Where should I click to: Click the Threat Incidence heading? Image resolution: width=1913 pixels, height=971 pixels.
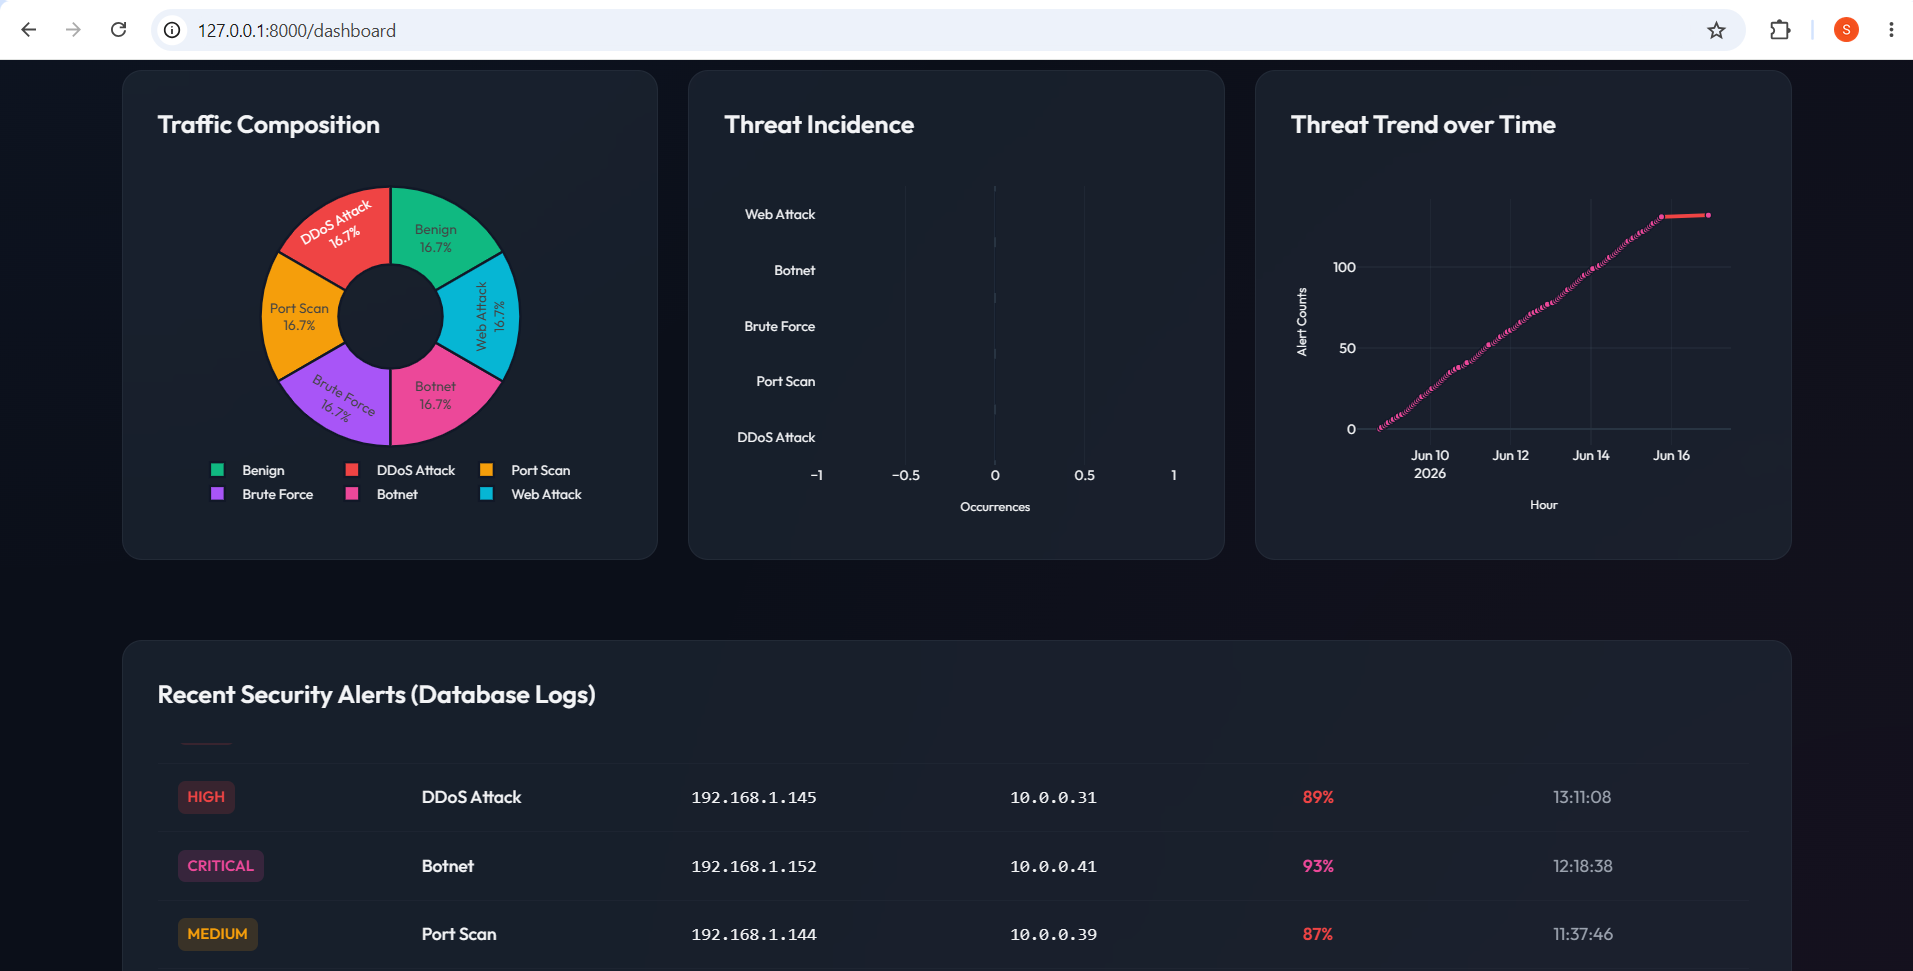tap(819, 124)
